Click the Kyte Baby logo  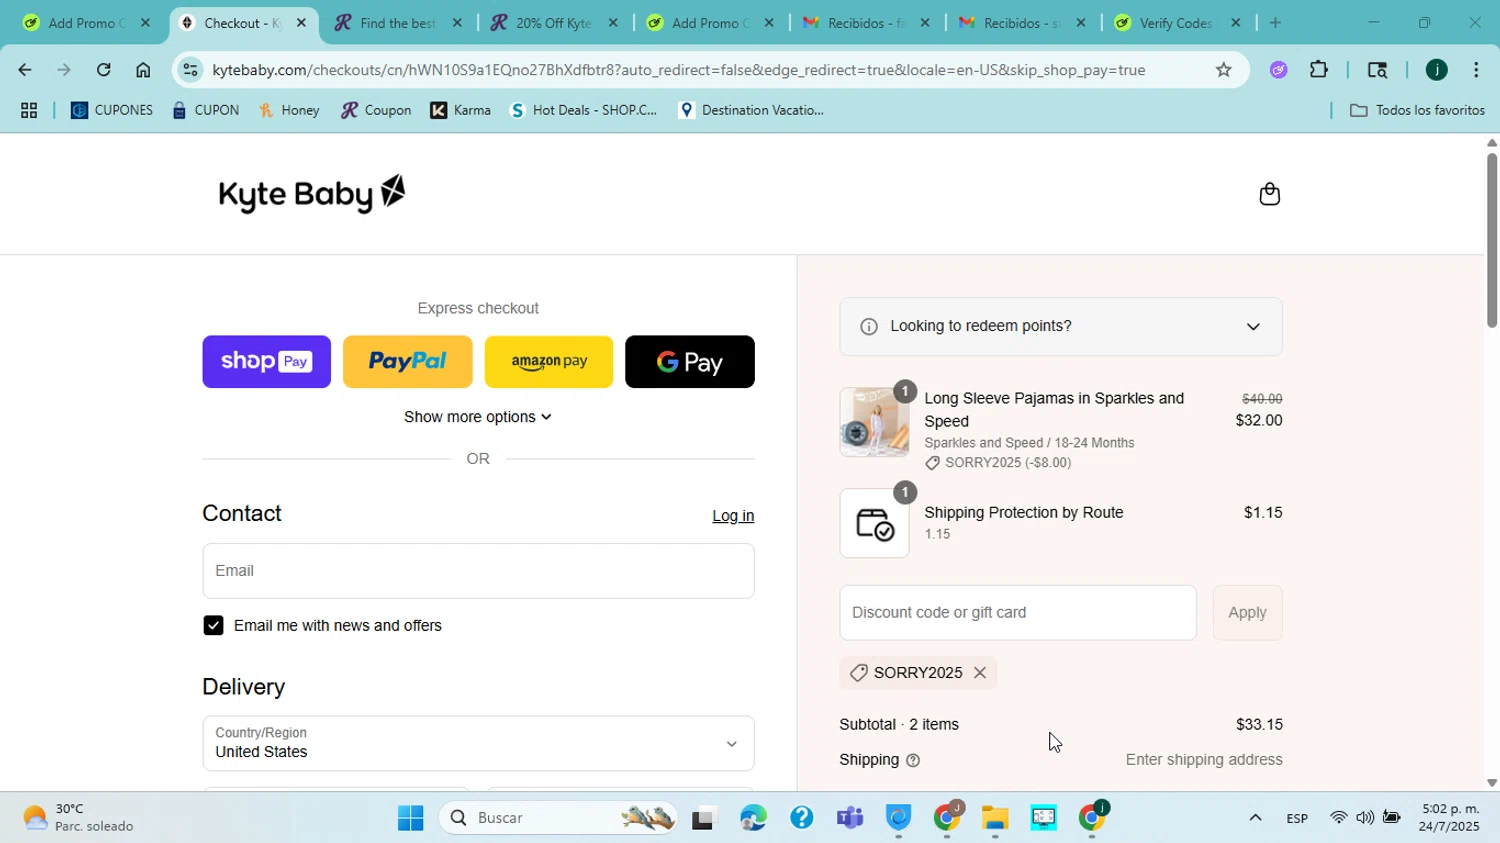pos(312,194)
